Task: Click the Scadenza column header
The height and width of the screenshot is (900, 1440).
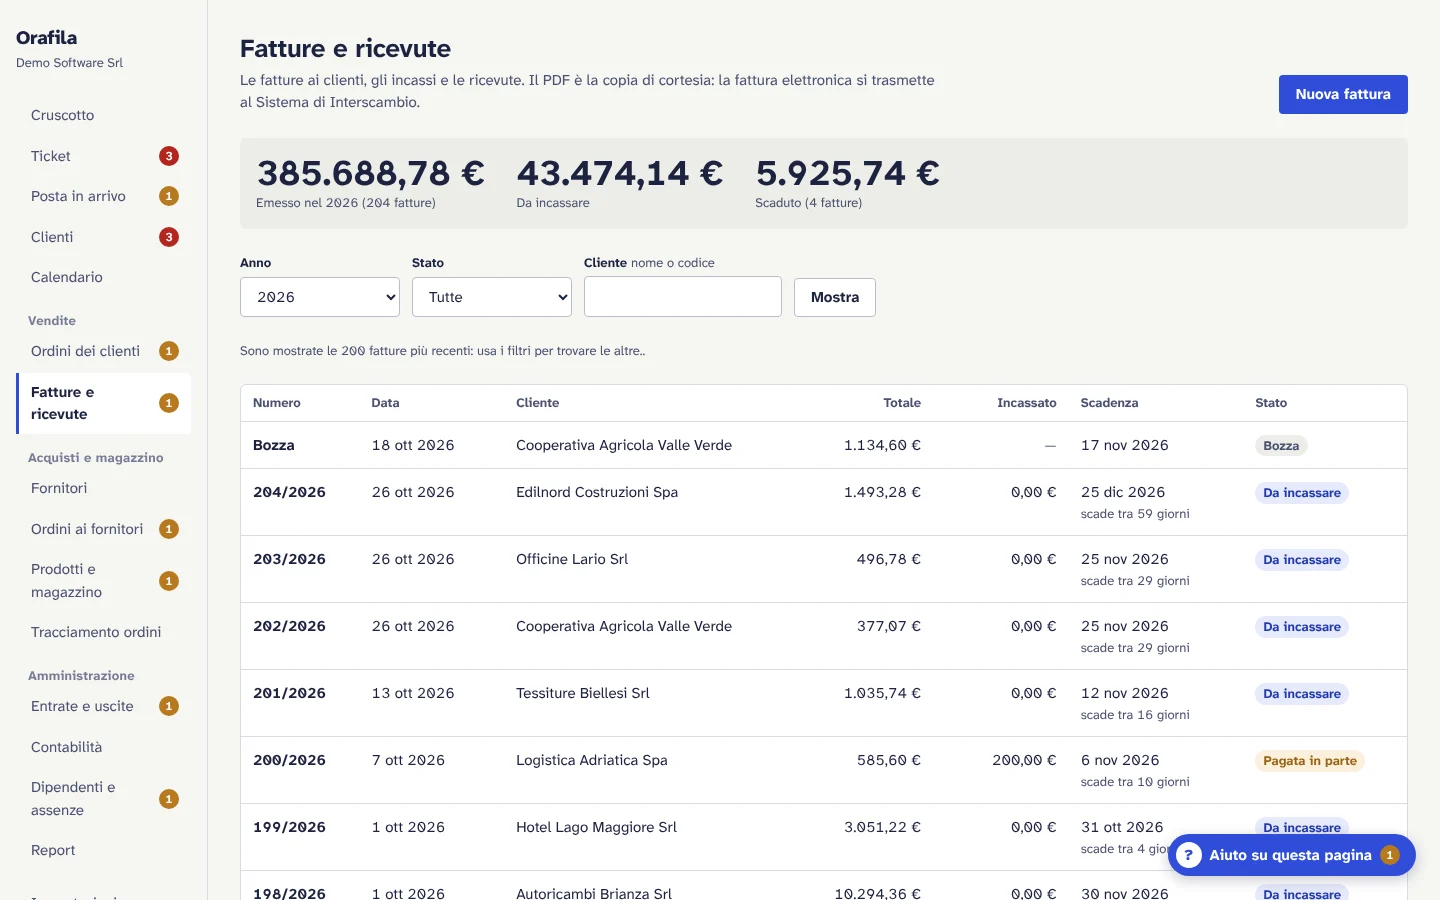Action: [x=1109, y=403]
